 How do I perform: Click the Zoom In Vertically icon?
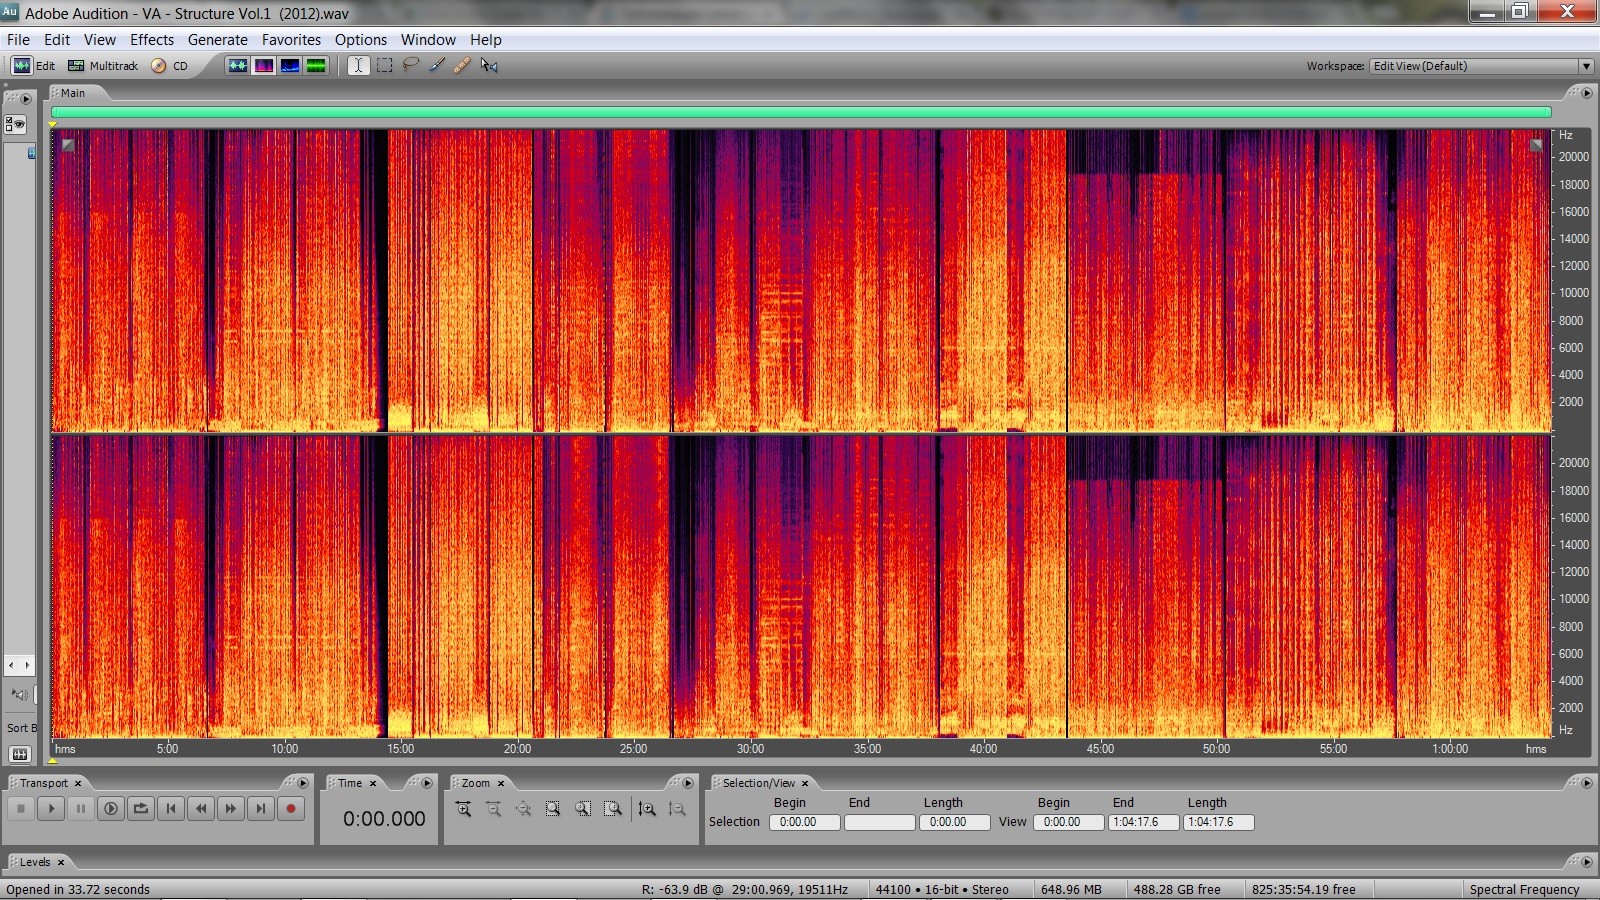pos(647,809)
